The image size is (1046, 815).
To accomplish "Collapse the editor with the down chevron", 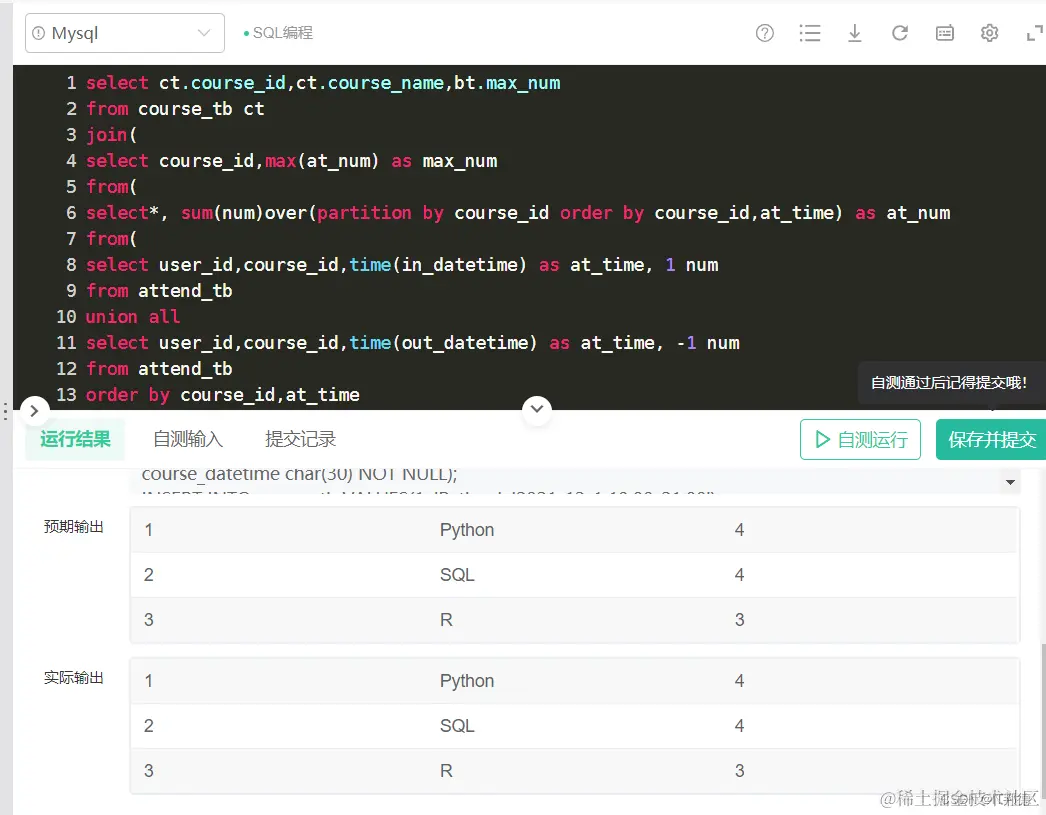I will [x=536, y=409].
